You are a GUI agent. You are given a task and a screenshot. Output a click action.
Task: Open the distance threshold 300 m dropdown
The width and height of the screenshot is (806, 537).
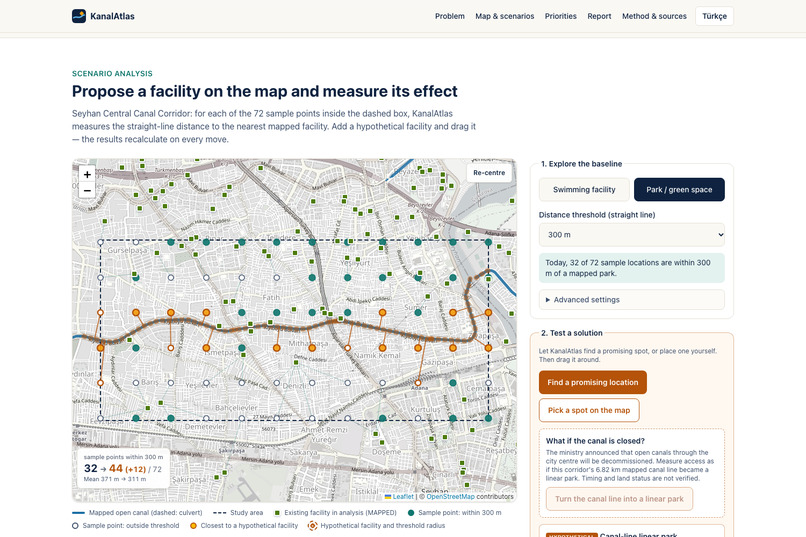(632, 235)
